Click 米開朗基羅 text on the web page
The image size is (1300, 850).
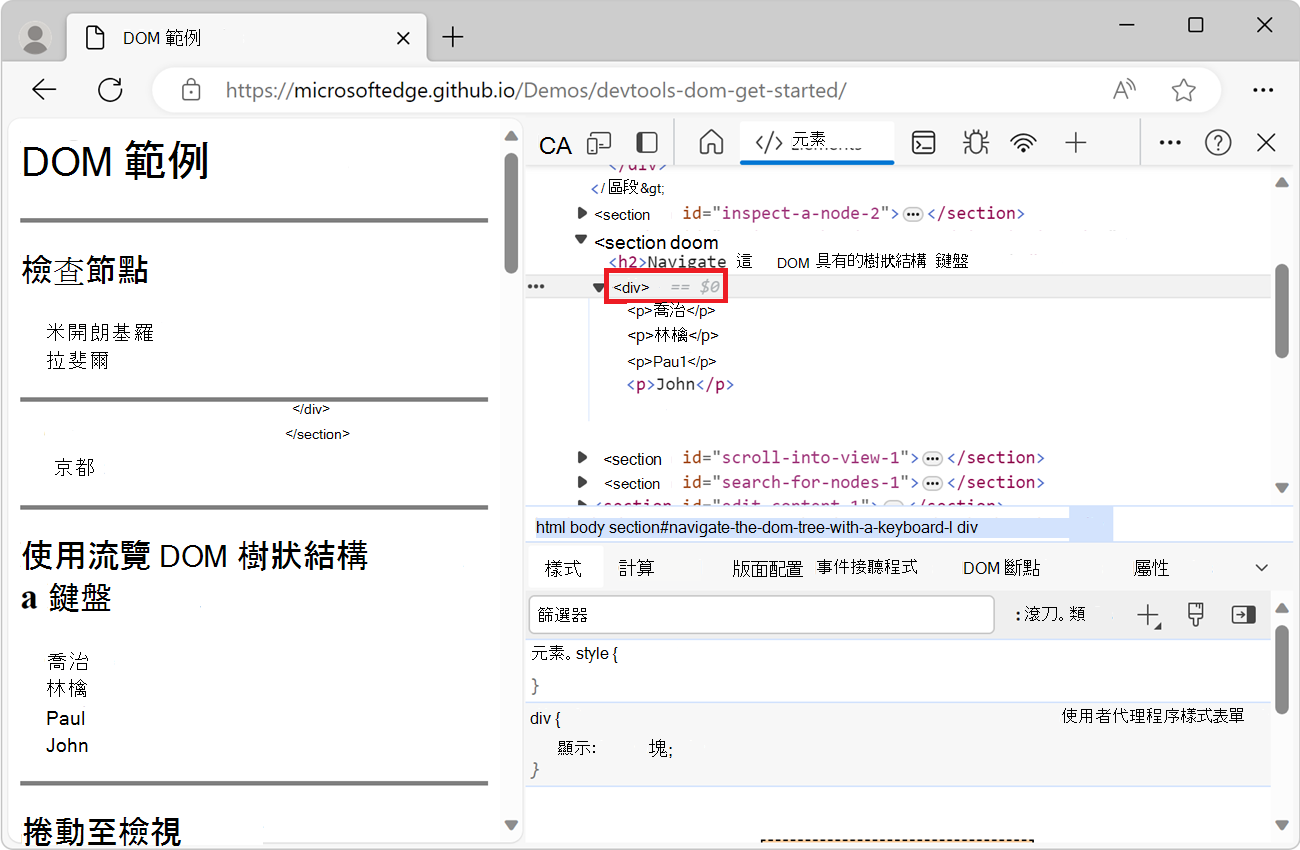pyautogui.click(x=100, y=333)
